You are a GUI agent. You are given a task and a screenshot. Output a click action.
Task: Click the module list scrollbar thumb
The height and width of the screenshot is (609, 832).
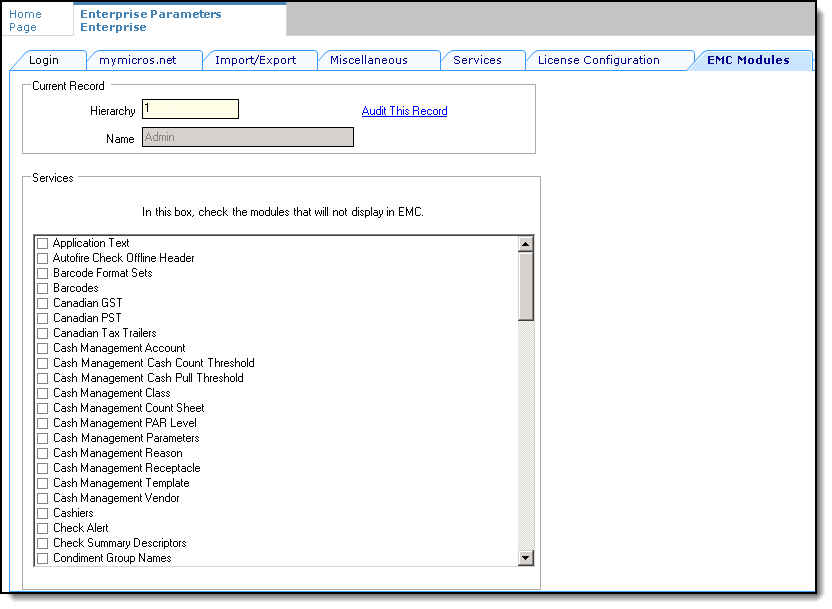click(x=525, y=286)
